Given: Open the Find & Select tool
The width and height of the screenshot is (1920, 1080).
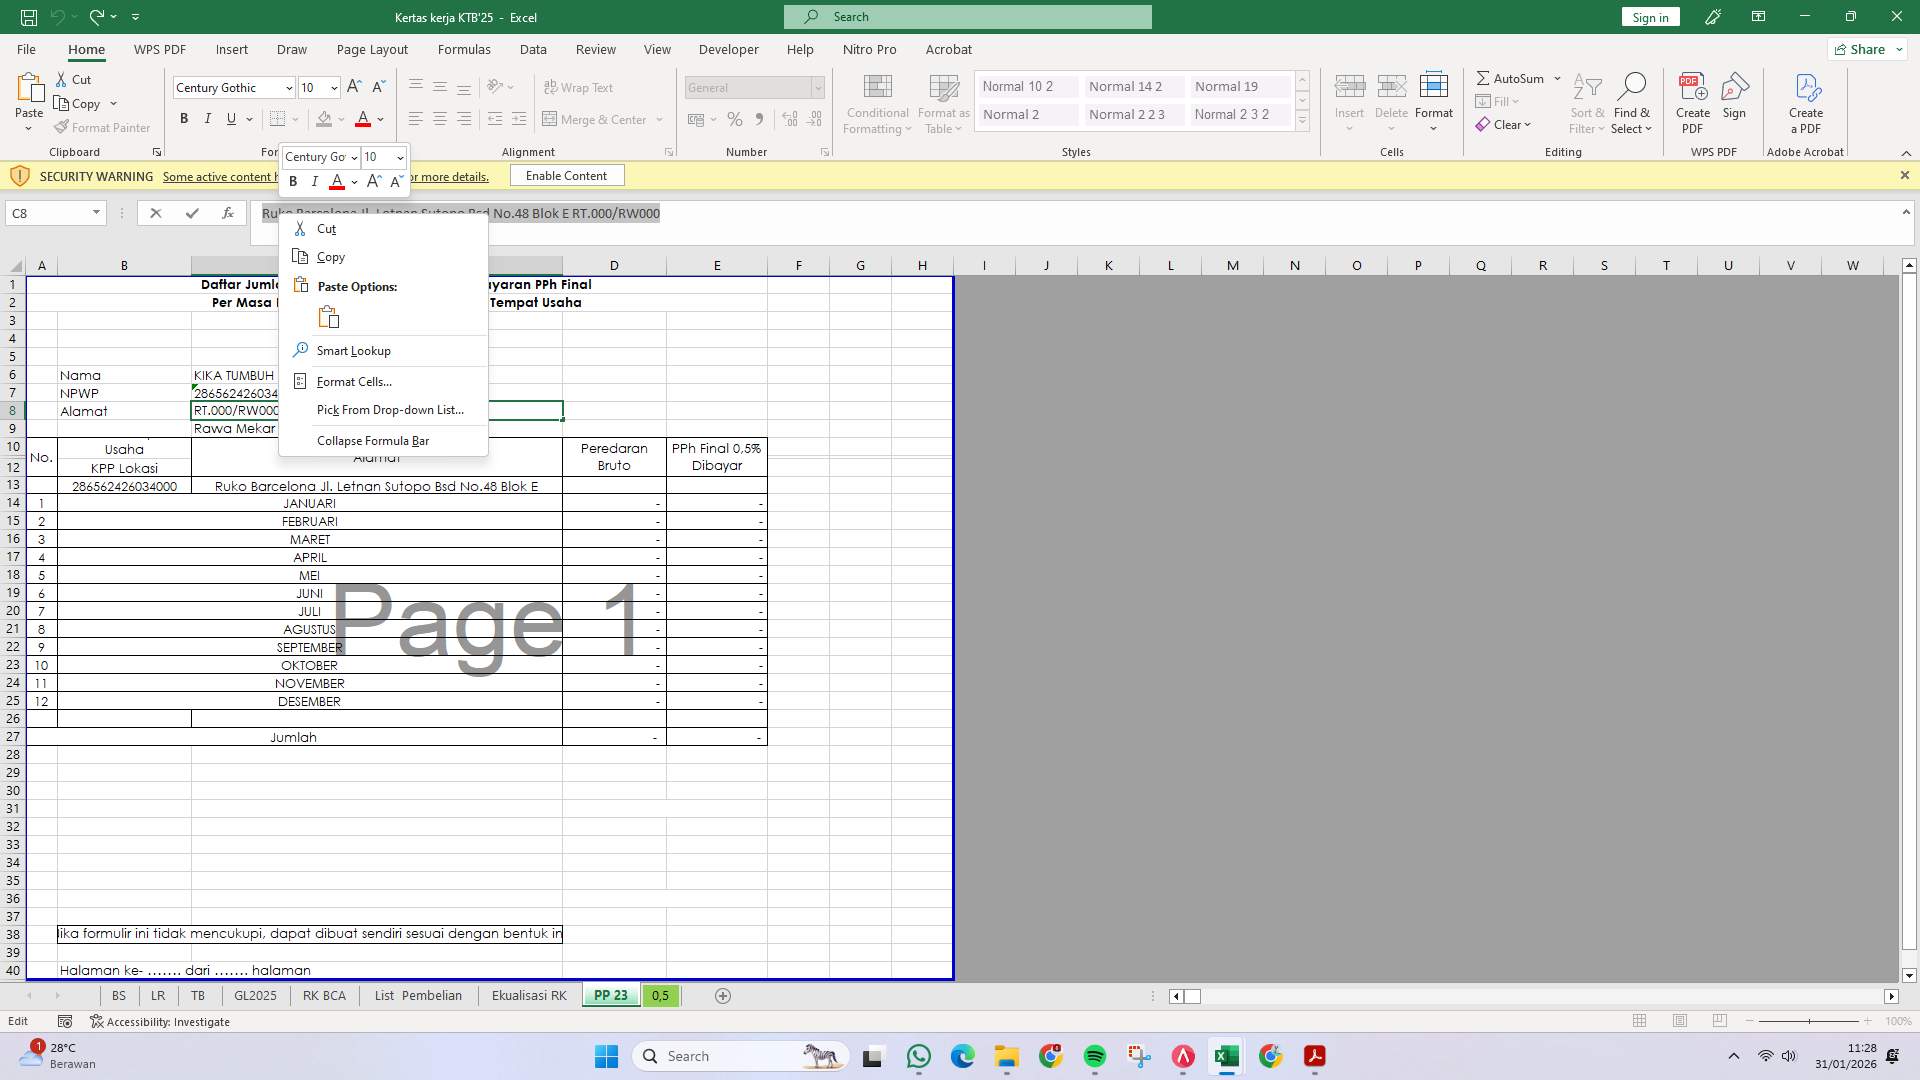Looking at the screenshot, I should (x=1632, y=103).
